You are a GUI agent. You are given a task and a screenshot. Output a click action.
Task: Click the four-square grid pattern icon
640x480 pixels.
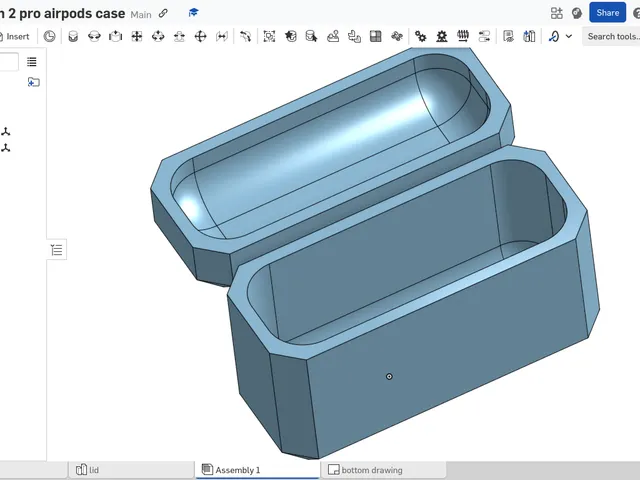(376, 36)
